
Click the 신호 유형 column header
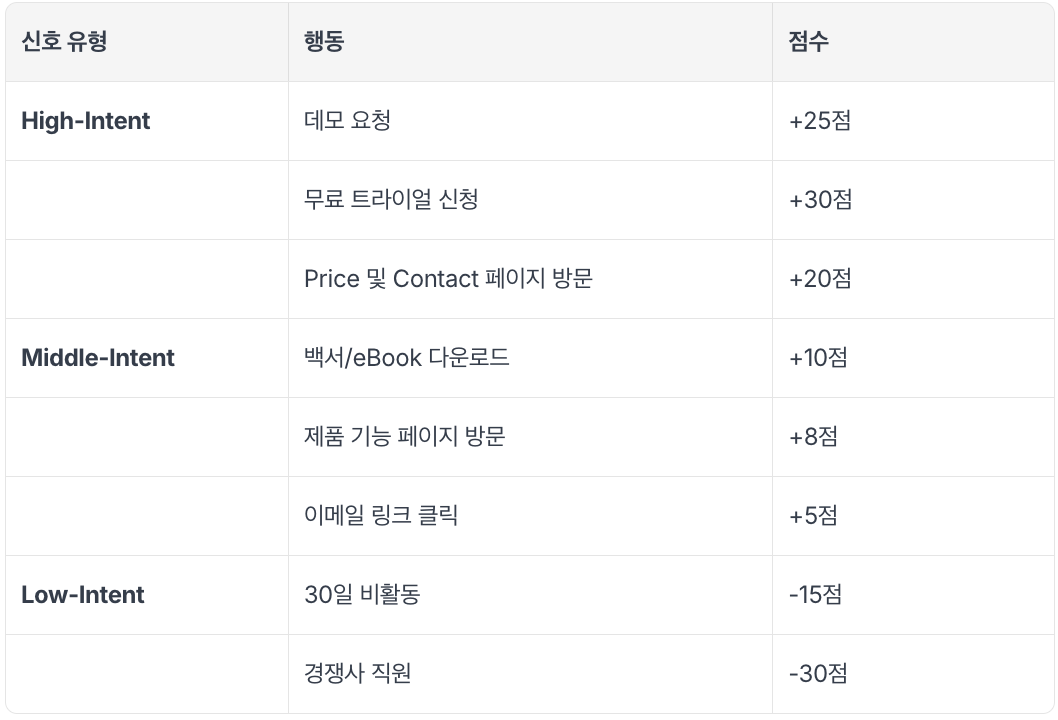tap(64, 42)
